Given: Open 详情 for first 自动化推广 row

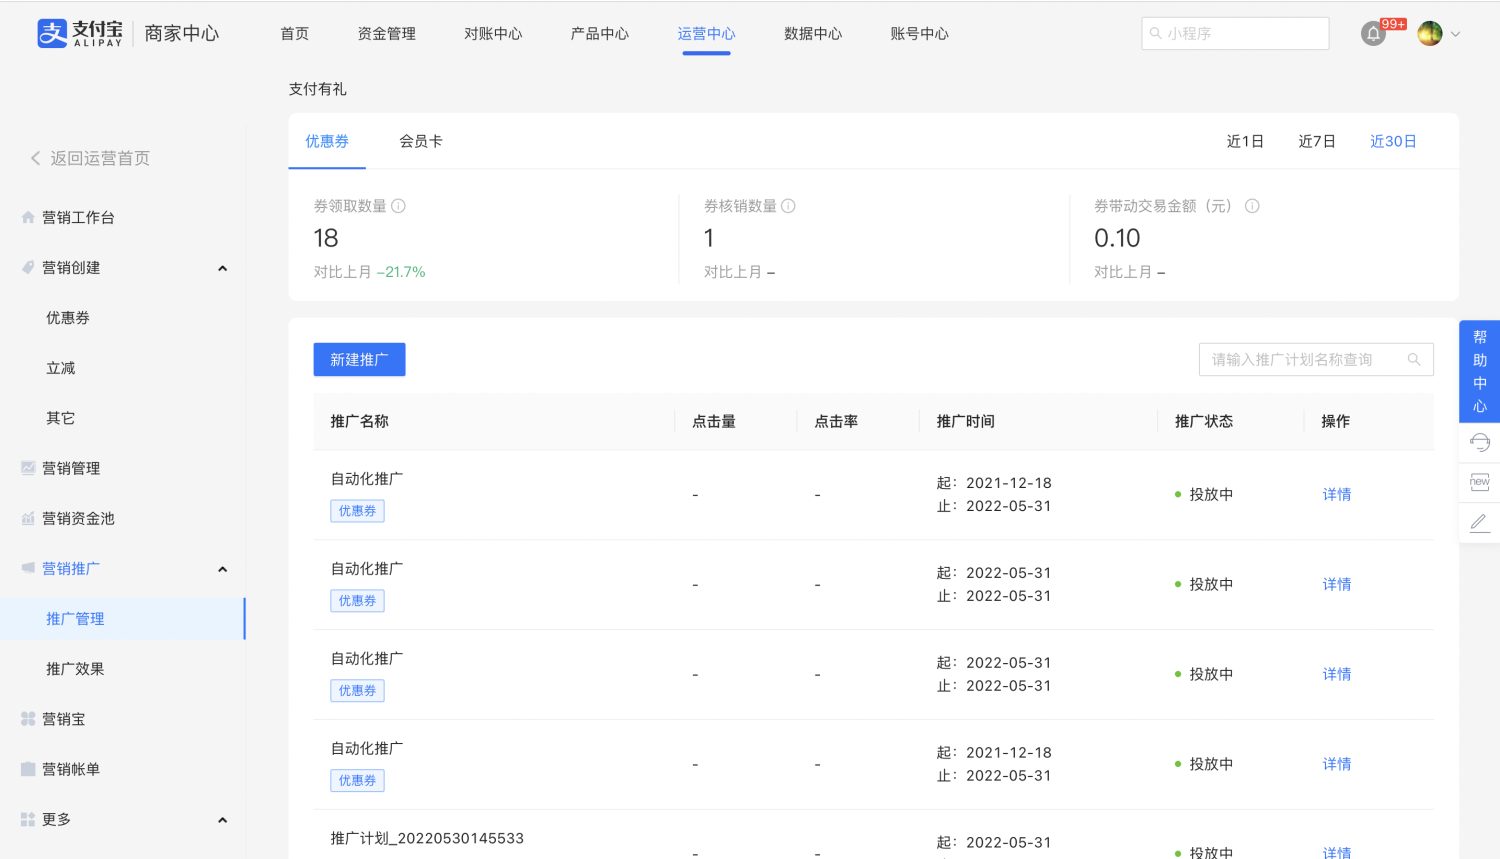Looking at the screenshot, I should 1337,495.
